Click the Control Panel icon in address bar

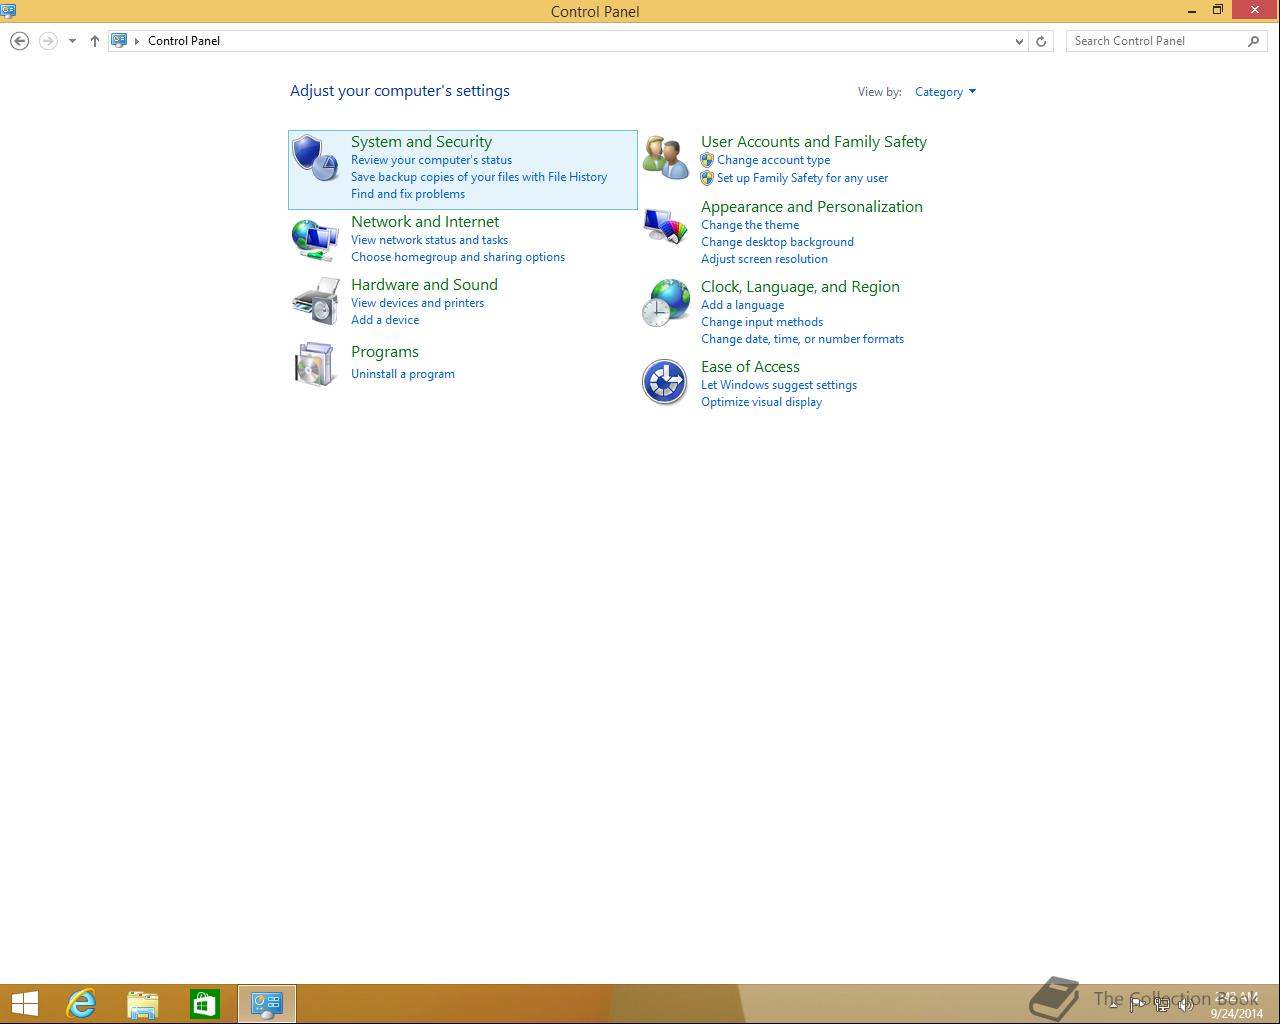(x=119, y=41)
